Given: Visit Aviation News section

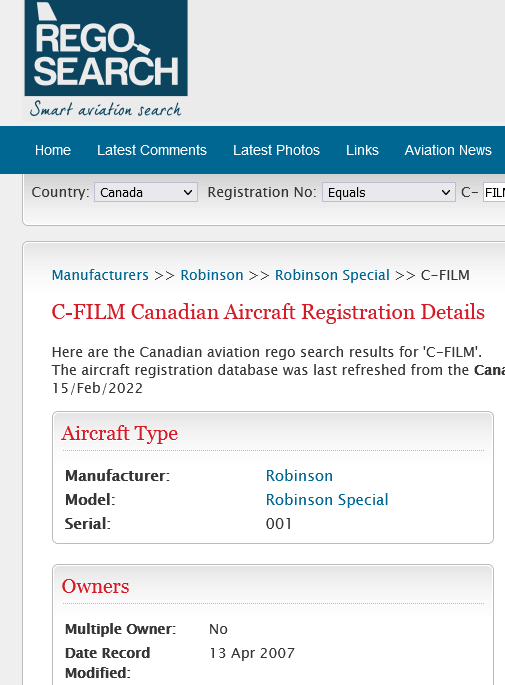Looking at the screenshot, I should pos(448,150).
